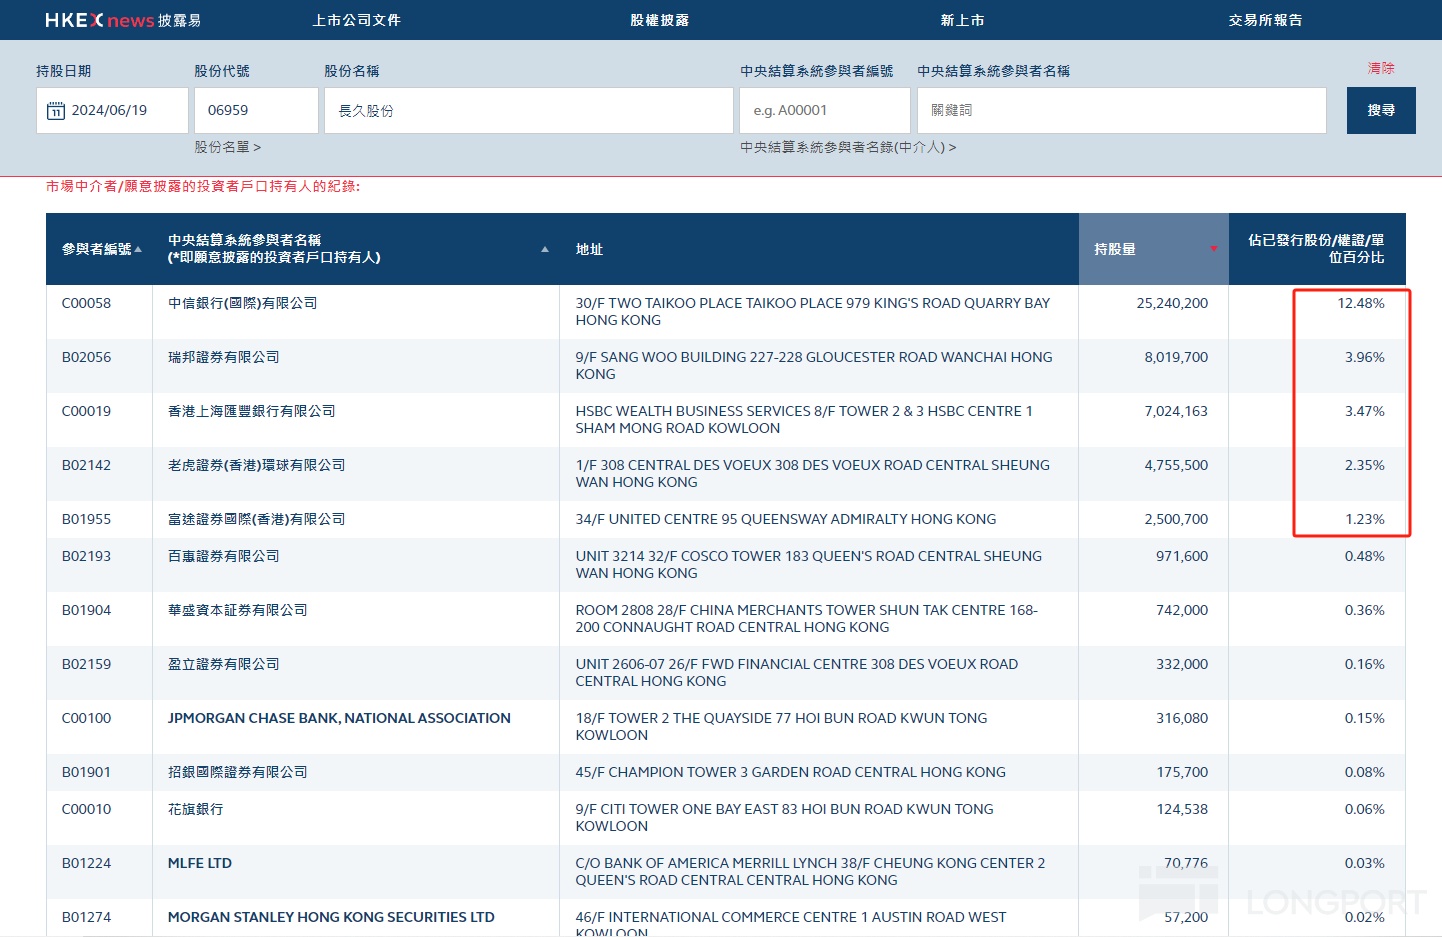
Task: Open the 新上市 menu
Action: [962, 20]
